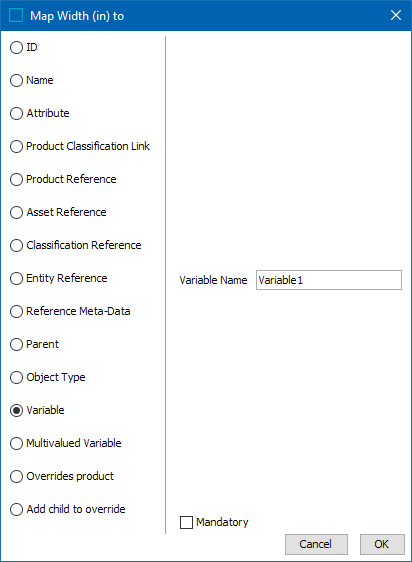
Task: Select the Variable radio button
Action: pyautogui.click(x=16, y=410)
